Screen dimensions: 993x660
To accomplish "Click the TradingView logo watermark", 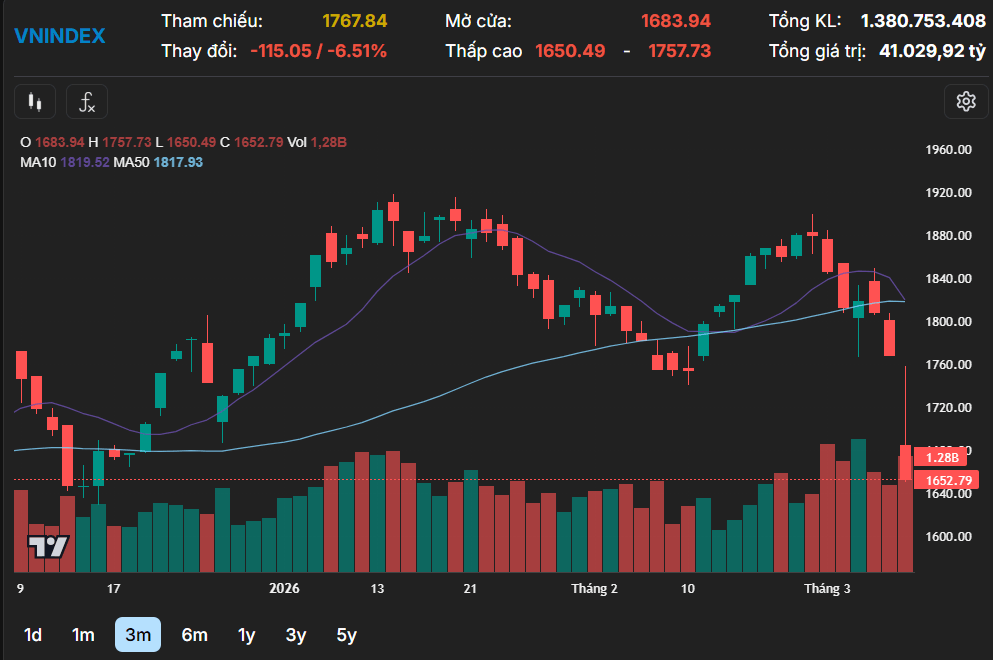I will [48, 547].
